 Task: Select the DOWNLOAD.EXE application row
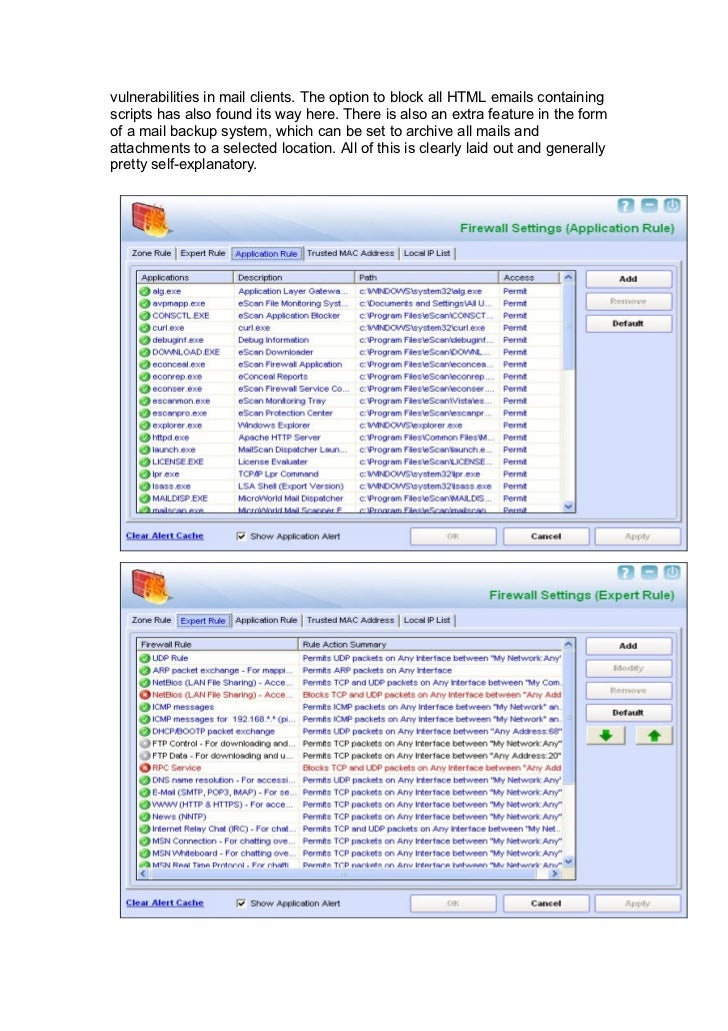(350, 352)
